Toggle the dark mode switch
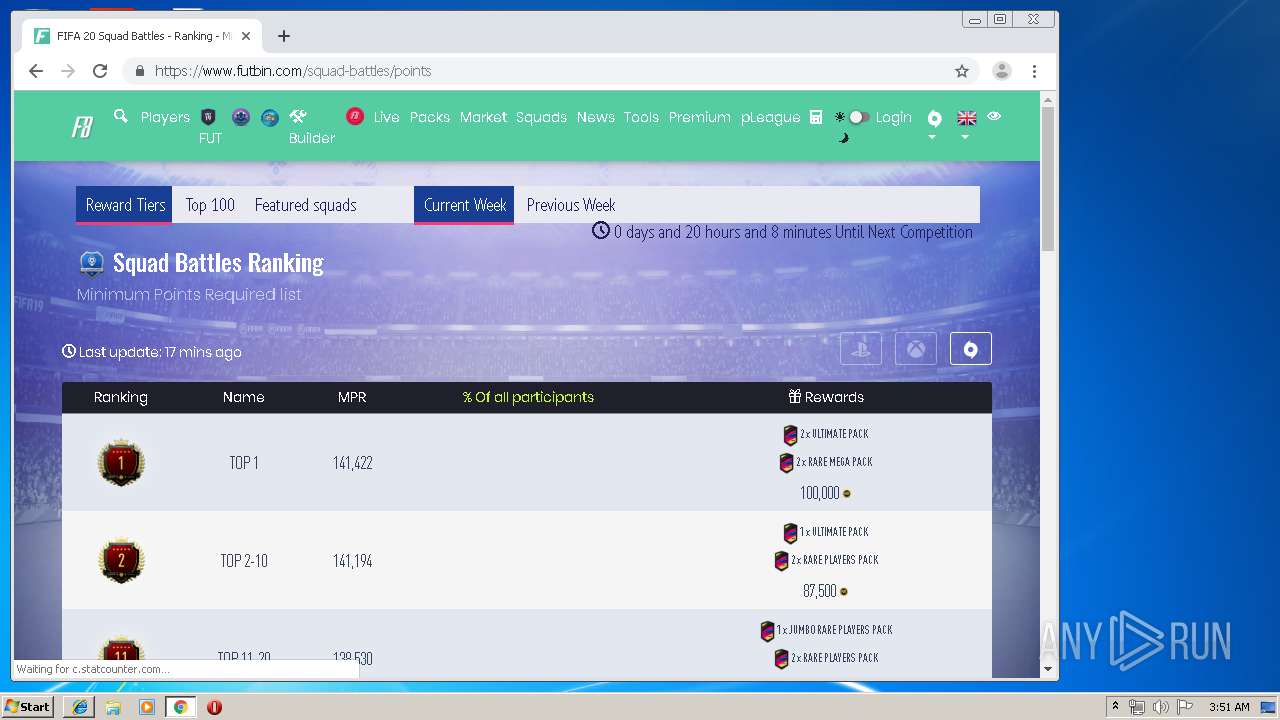This screenshot has height=720, width=1280. tap(858, 117)
